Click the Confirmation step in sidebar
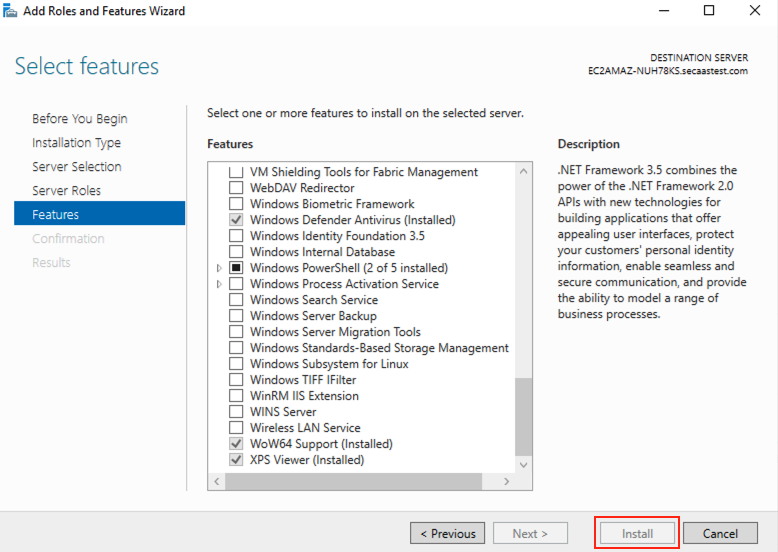This screenshot has height=552, width=778. [x=68, y=239]
